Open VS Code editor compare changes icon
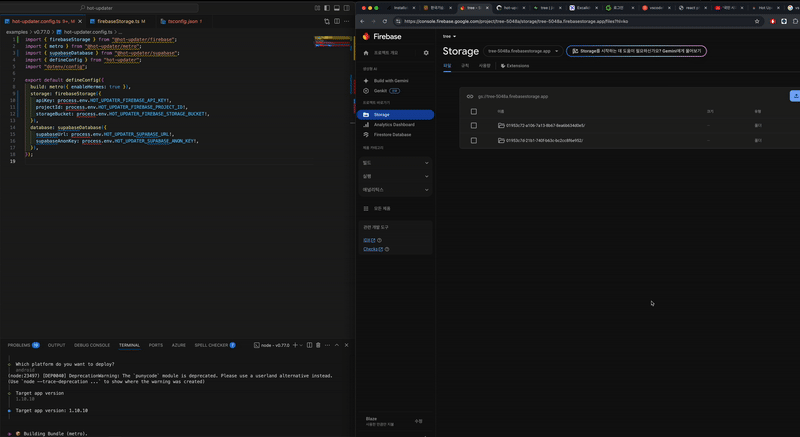 pyautogui.click(x=327, y=21)
